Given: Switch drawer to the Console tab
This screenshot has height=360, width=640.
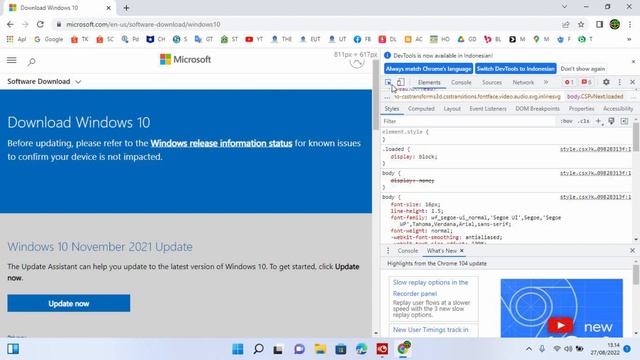Looking at the screenshot, I should (x=408, y=251).
